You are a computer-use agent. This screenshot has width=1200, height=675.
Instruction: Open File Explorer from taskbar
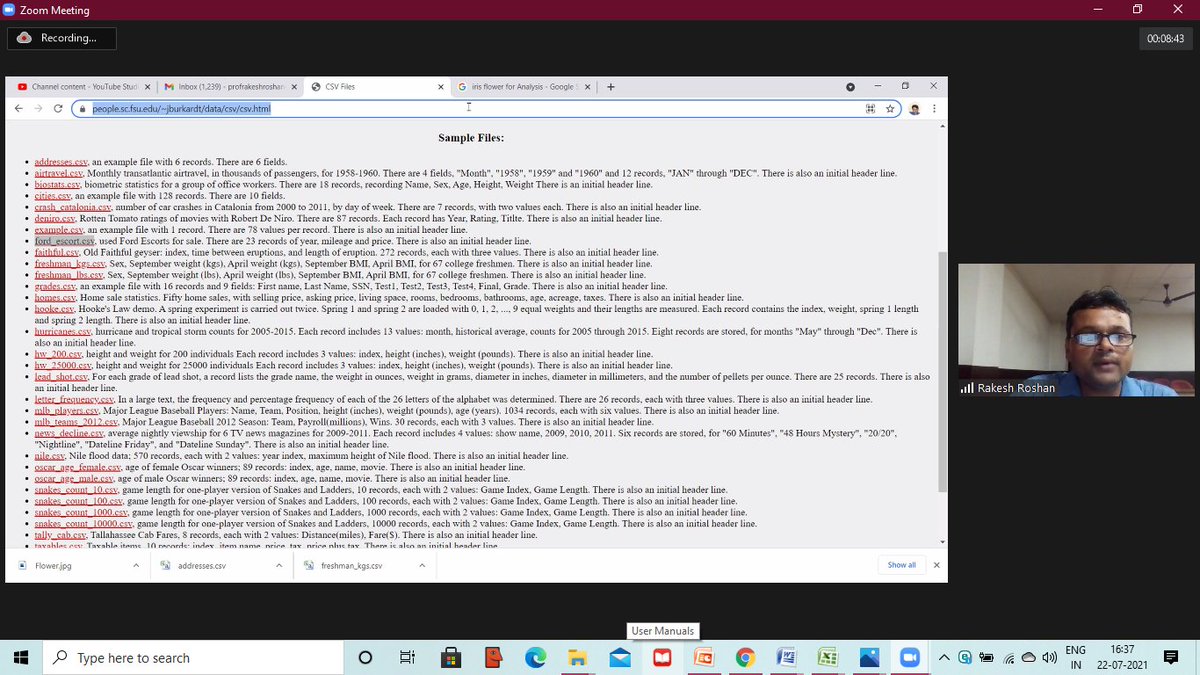click(577, 657)
